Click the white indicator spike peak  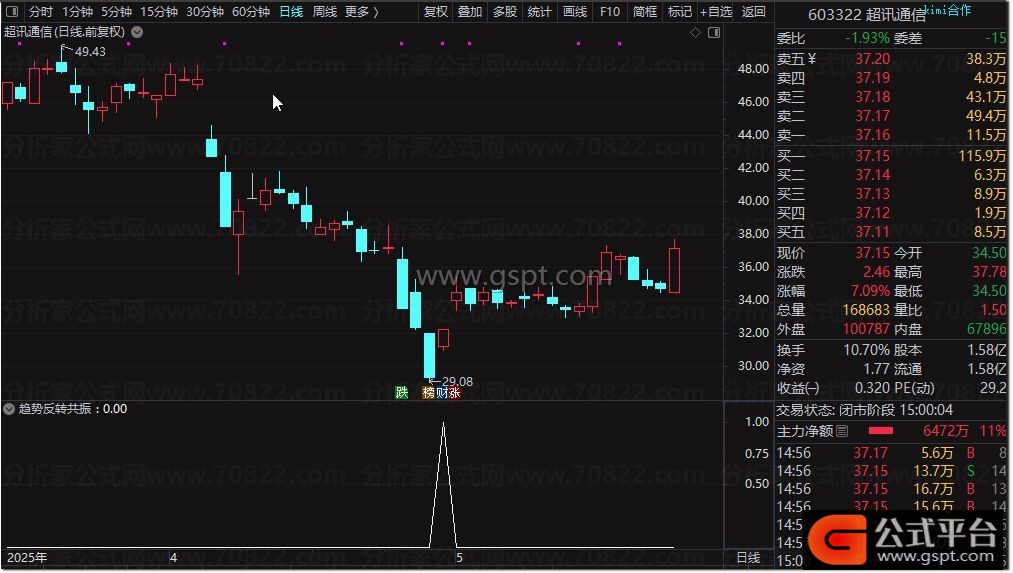(x=443, y=424)
